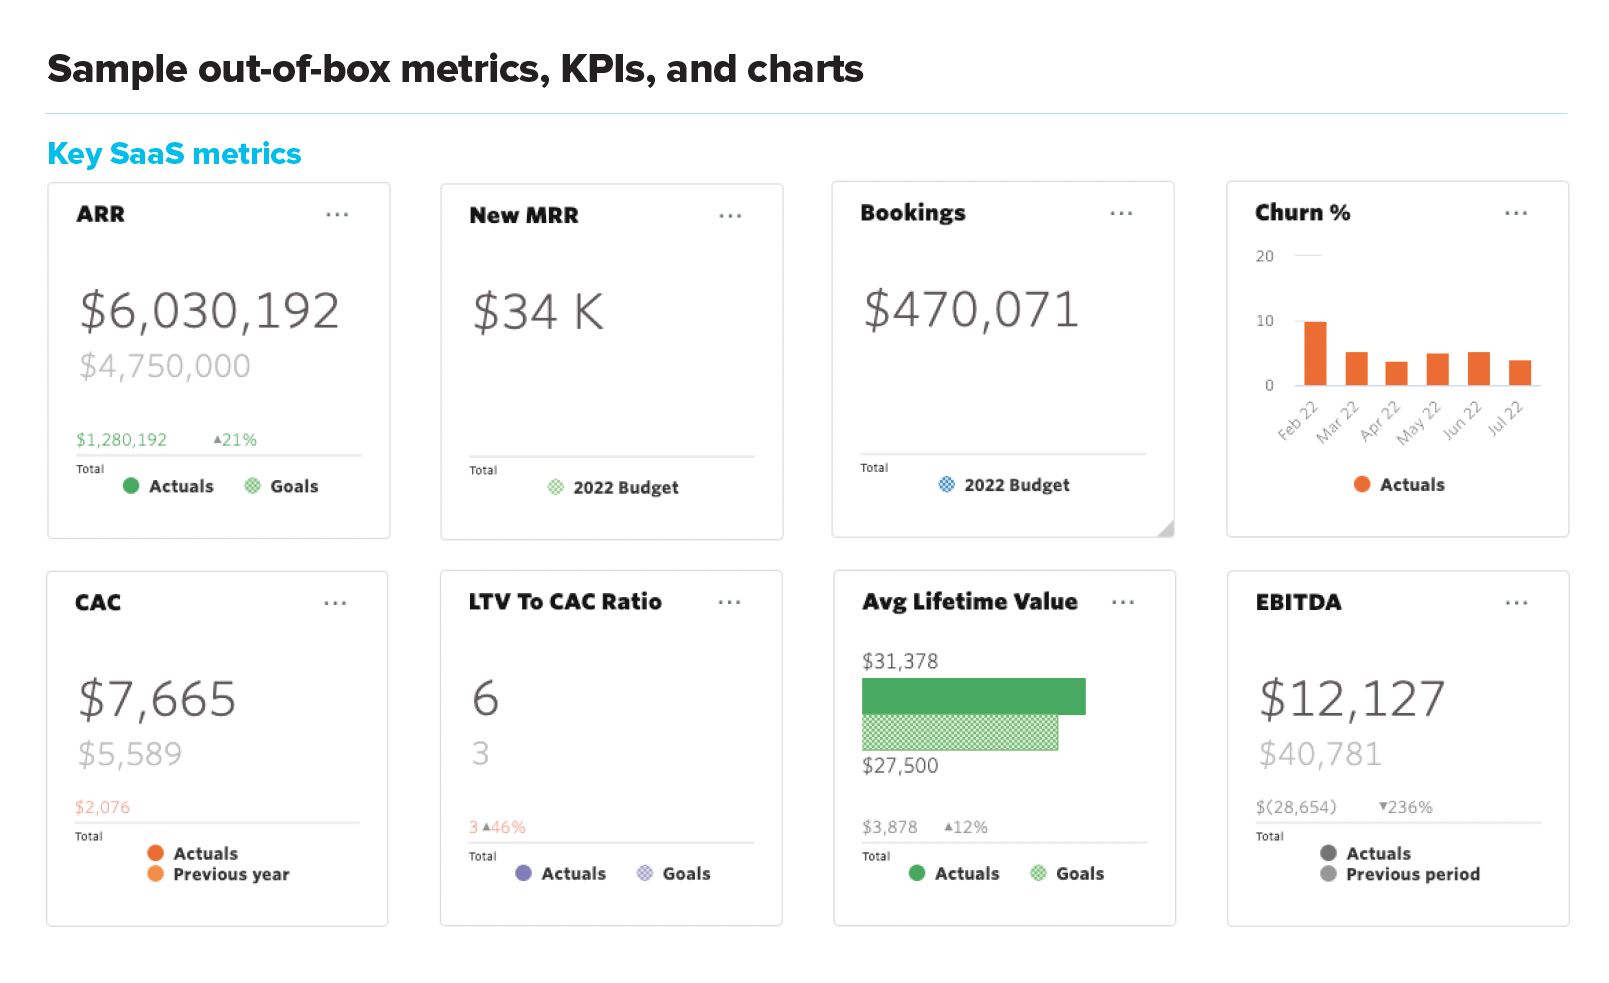The image size is (1609, 983).
Task: Open the New MRR three-dot menu
Action: pyautogui.click(x=730, y=216)
